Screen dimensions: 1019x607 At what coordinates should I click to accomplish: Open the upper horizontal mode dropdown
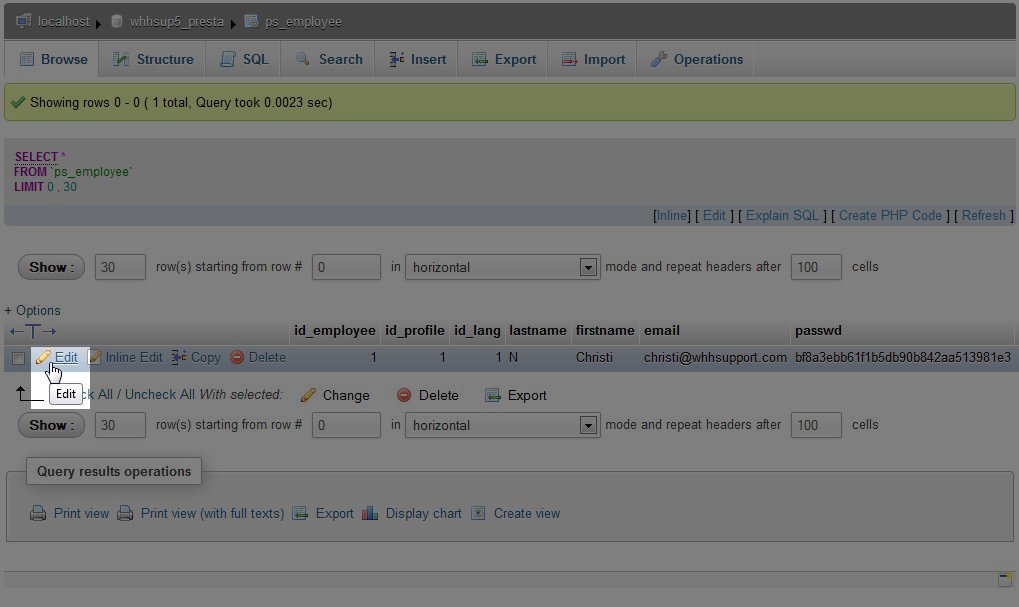pos(502,267)
